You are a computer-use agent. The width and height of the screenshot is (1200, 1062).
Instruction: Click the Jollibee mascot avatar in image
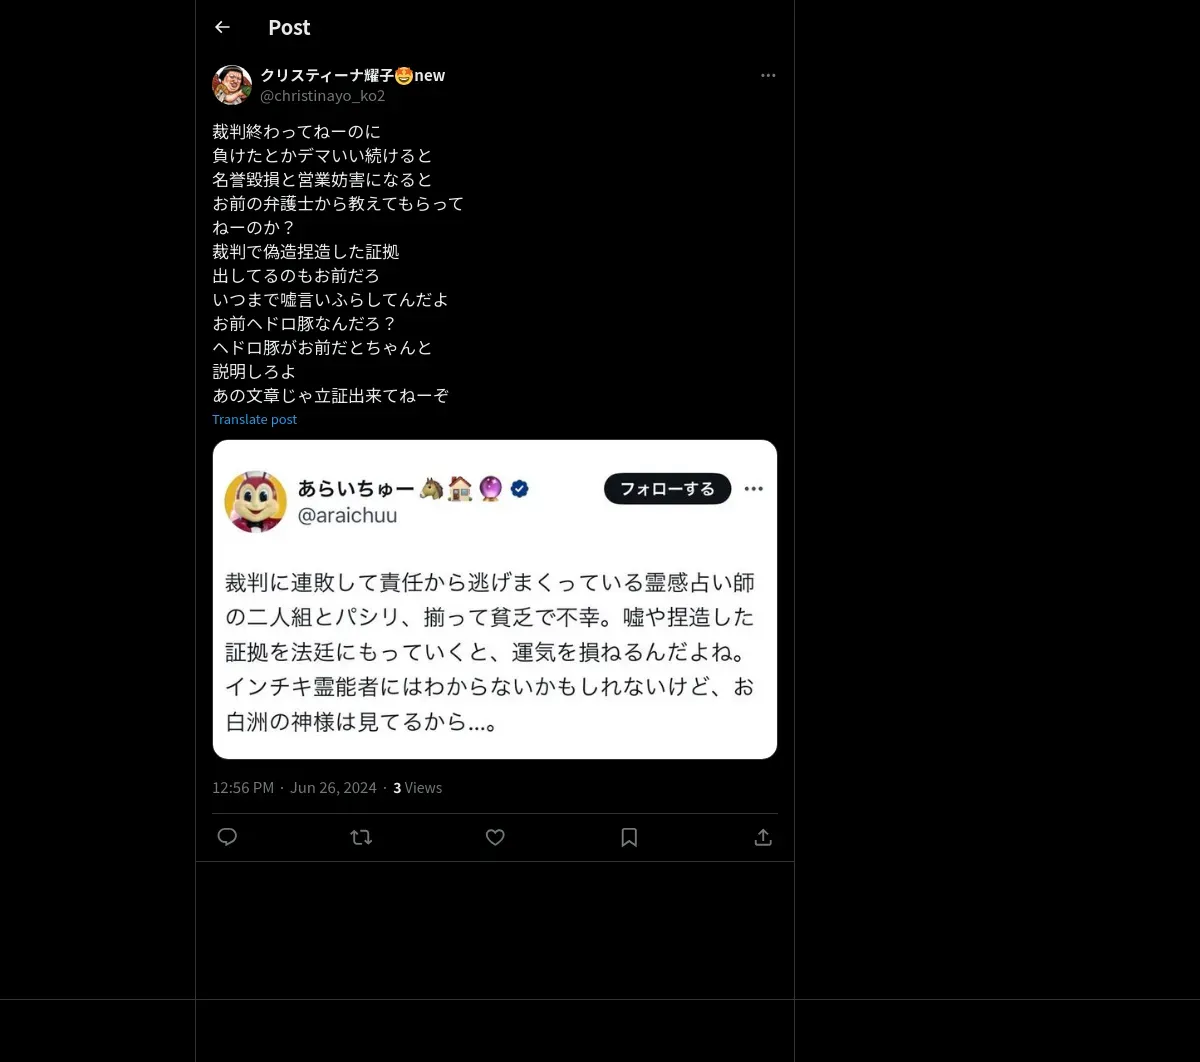pos(256,501)
